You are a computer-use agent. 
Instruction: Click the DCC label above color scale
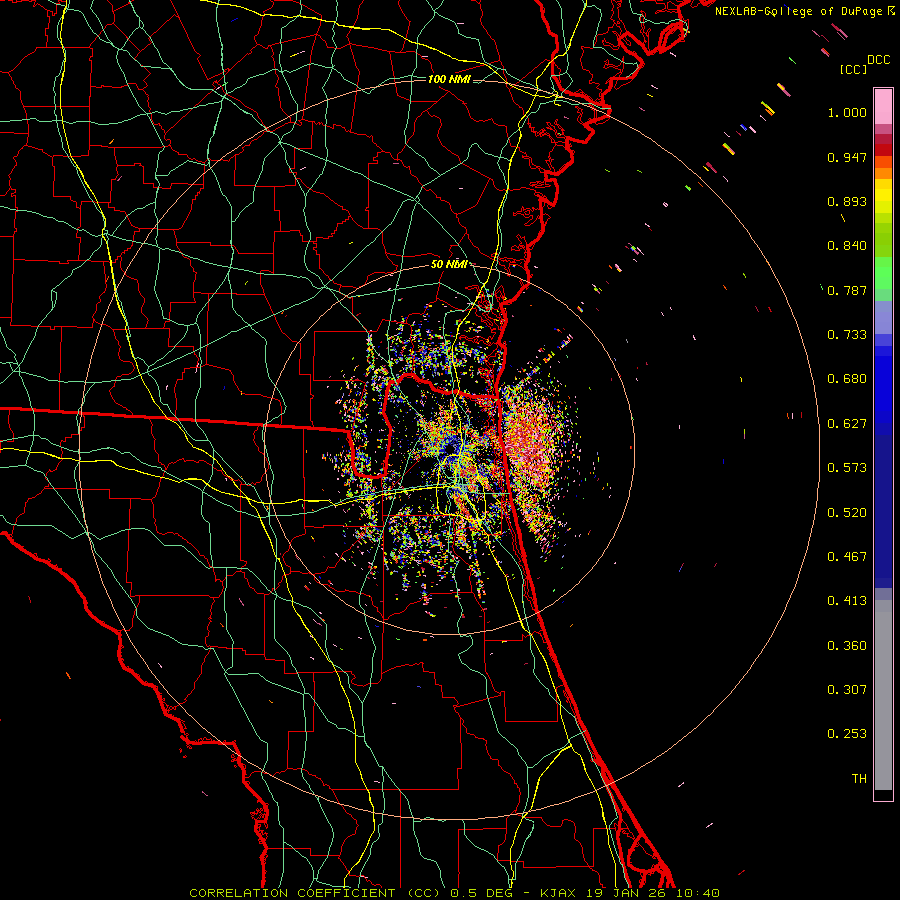(878, 59)
